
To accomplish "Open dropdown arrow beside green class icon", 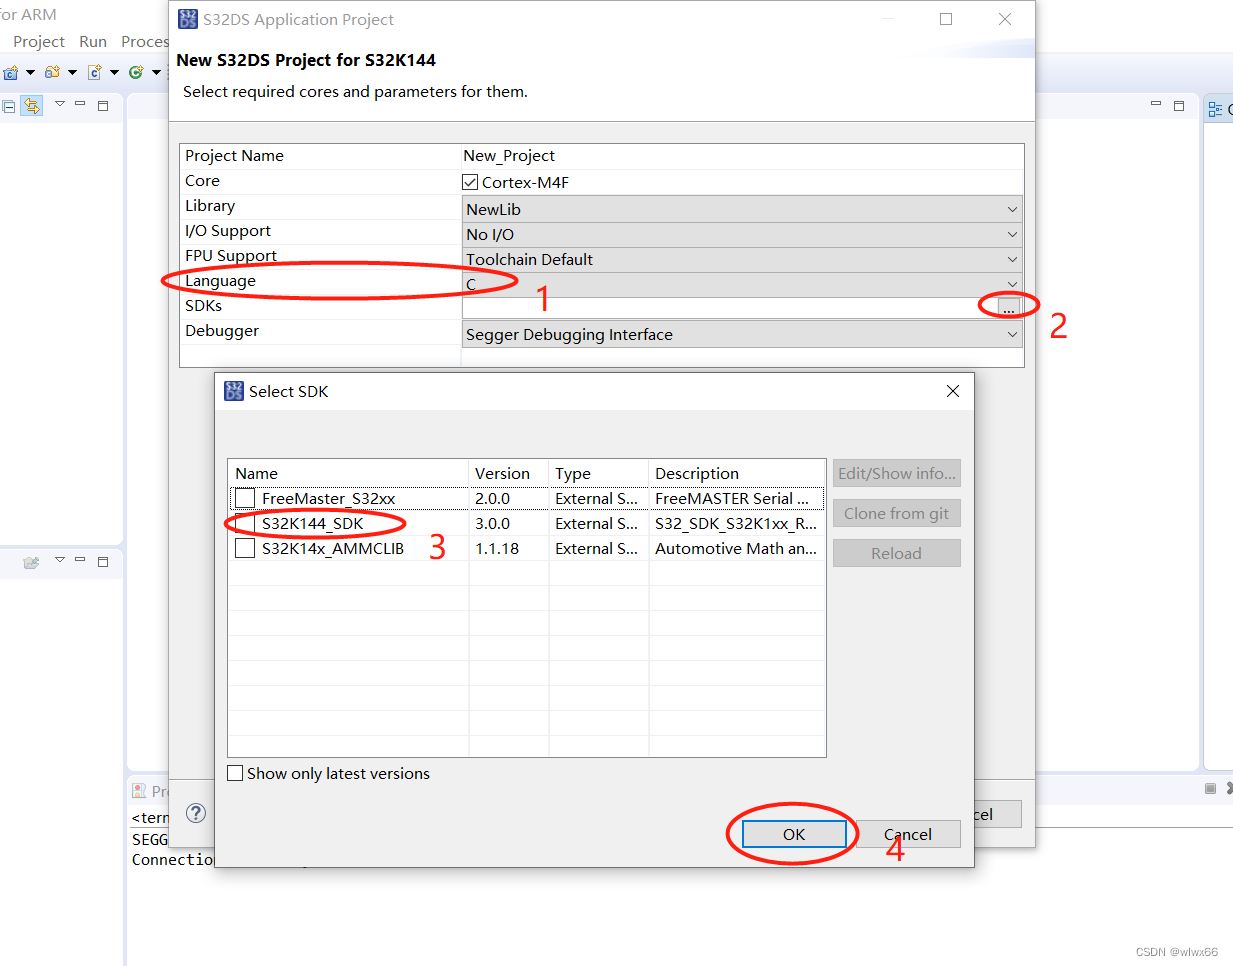I will [156, 72].
